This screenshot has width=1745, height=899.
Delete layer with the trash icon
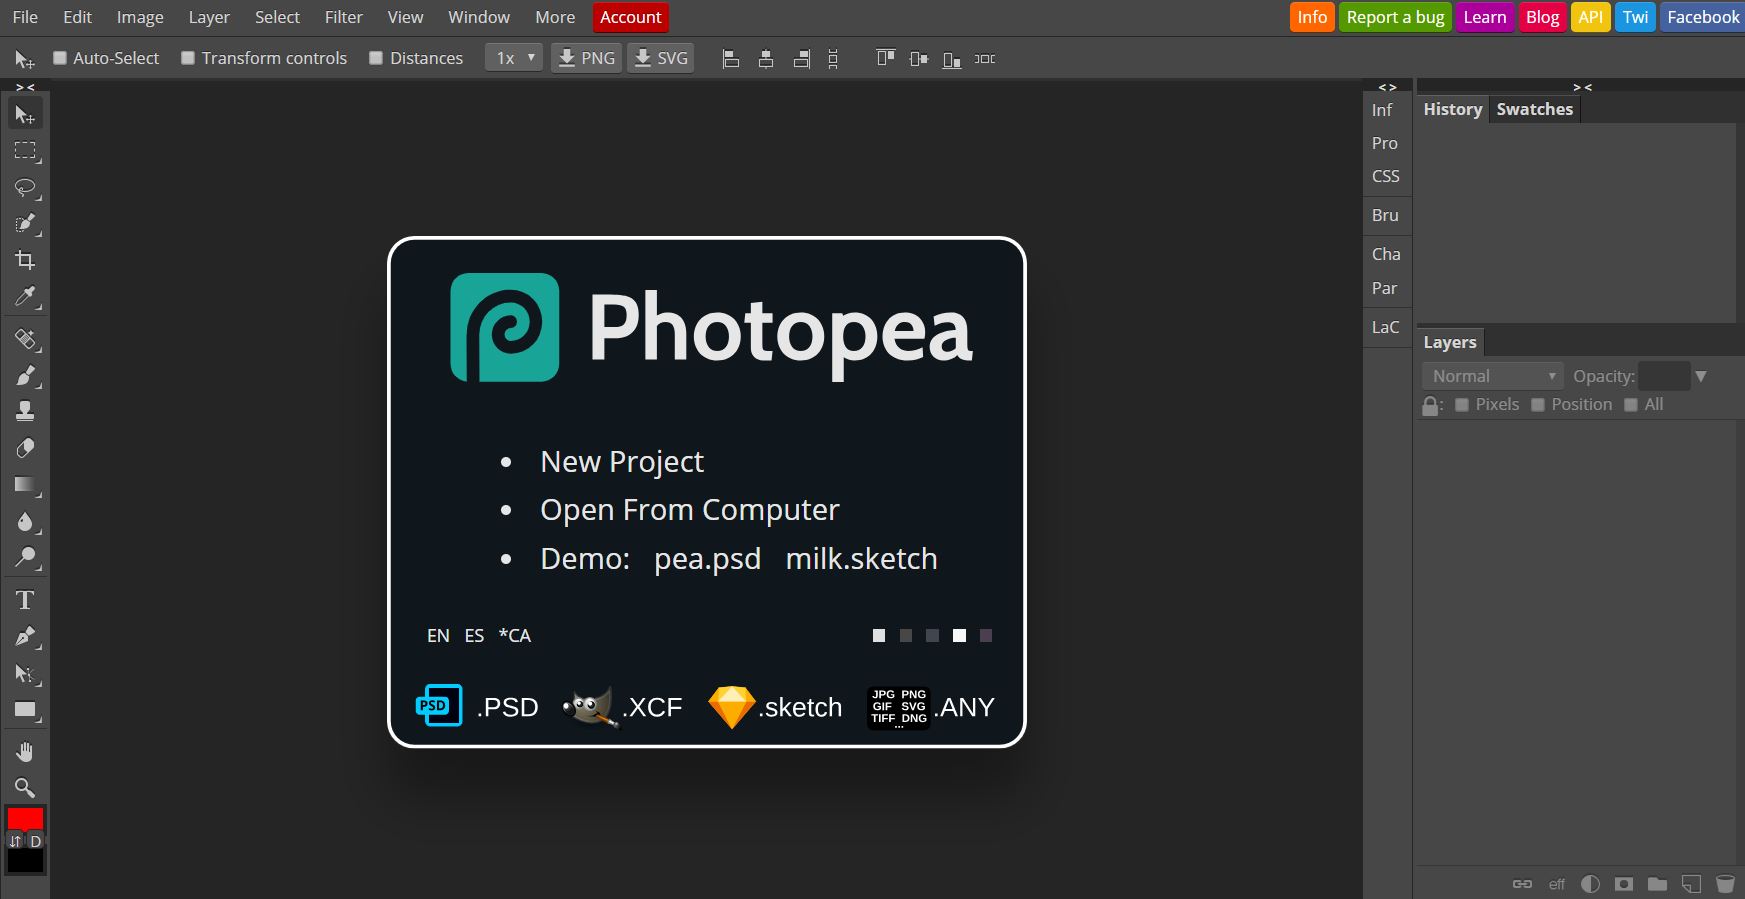coord(1725,884)
